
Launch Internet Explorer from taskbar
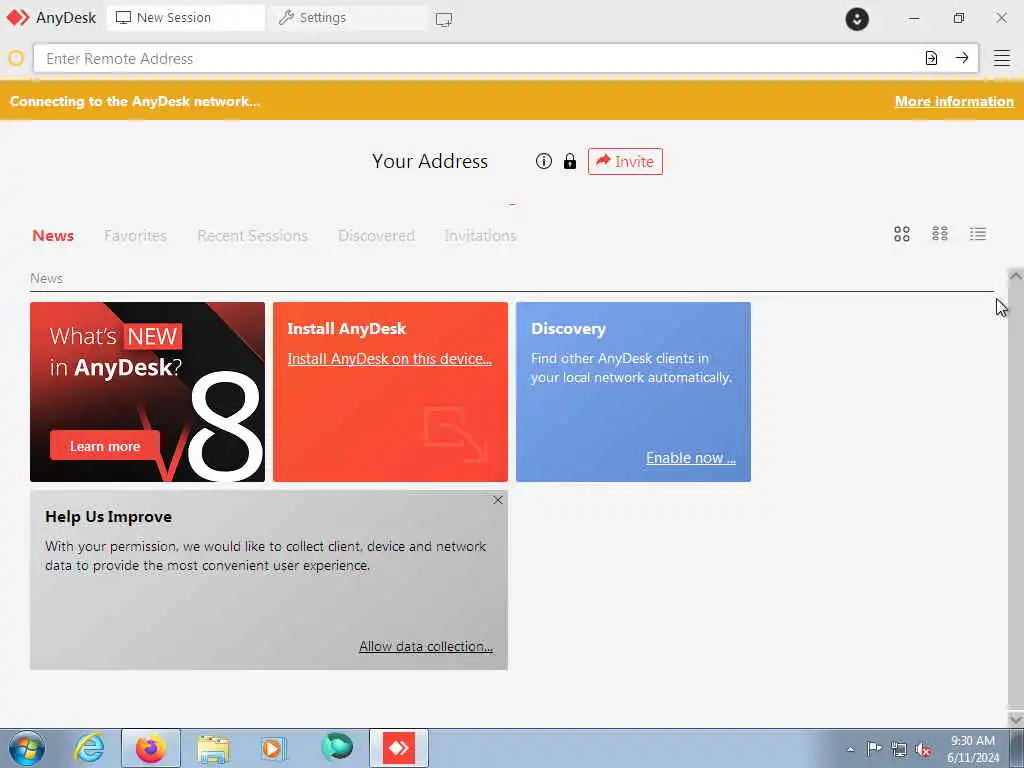click(89, 748)
